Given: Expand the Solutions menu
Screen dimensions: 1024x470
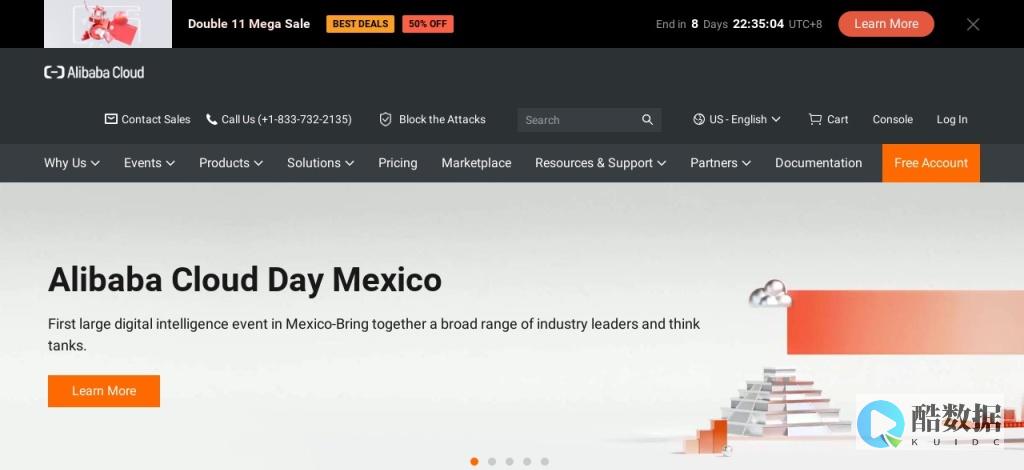Looking at the screenshot, I should pyautogui.click(x=321, y=163).
